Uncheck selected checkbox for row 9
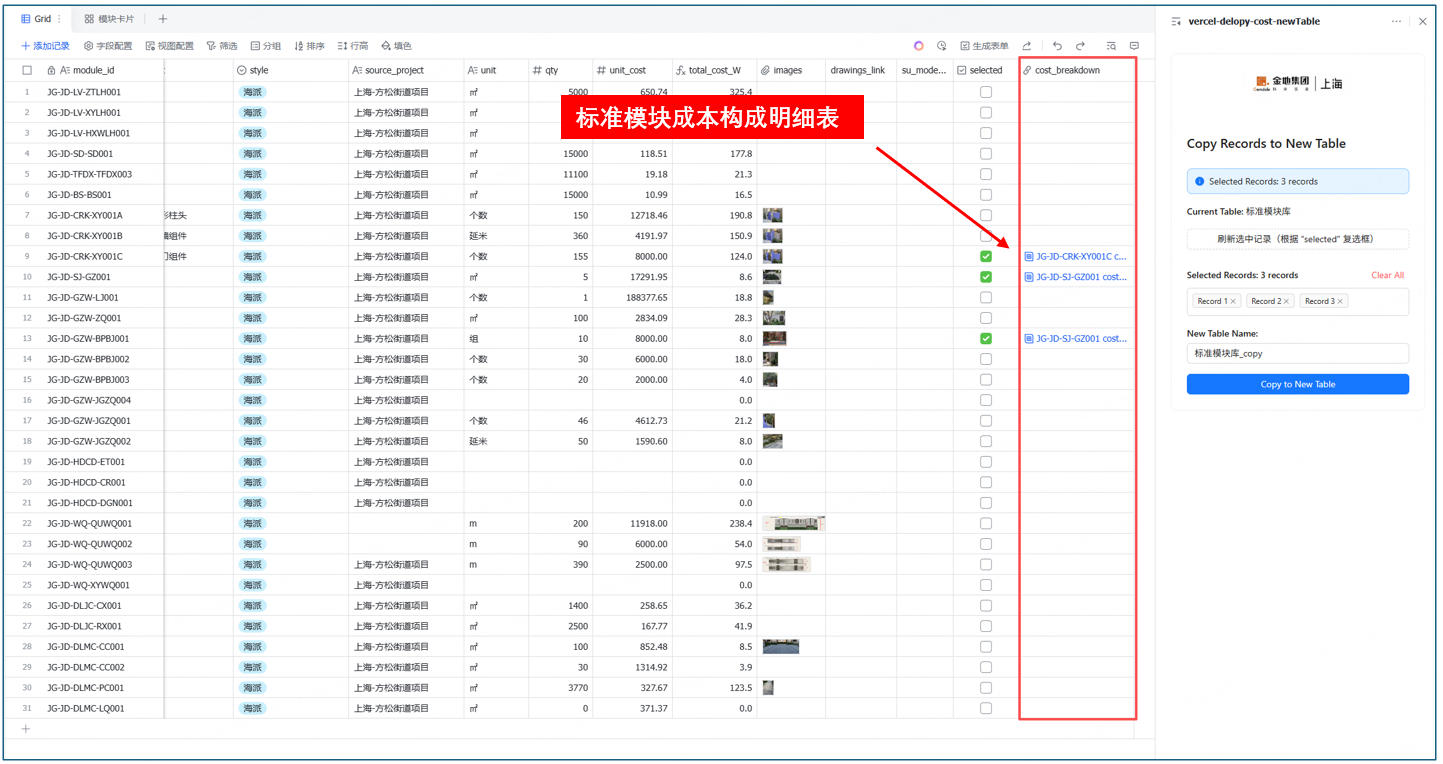Screen dimensions: 1443x764 986,256
